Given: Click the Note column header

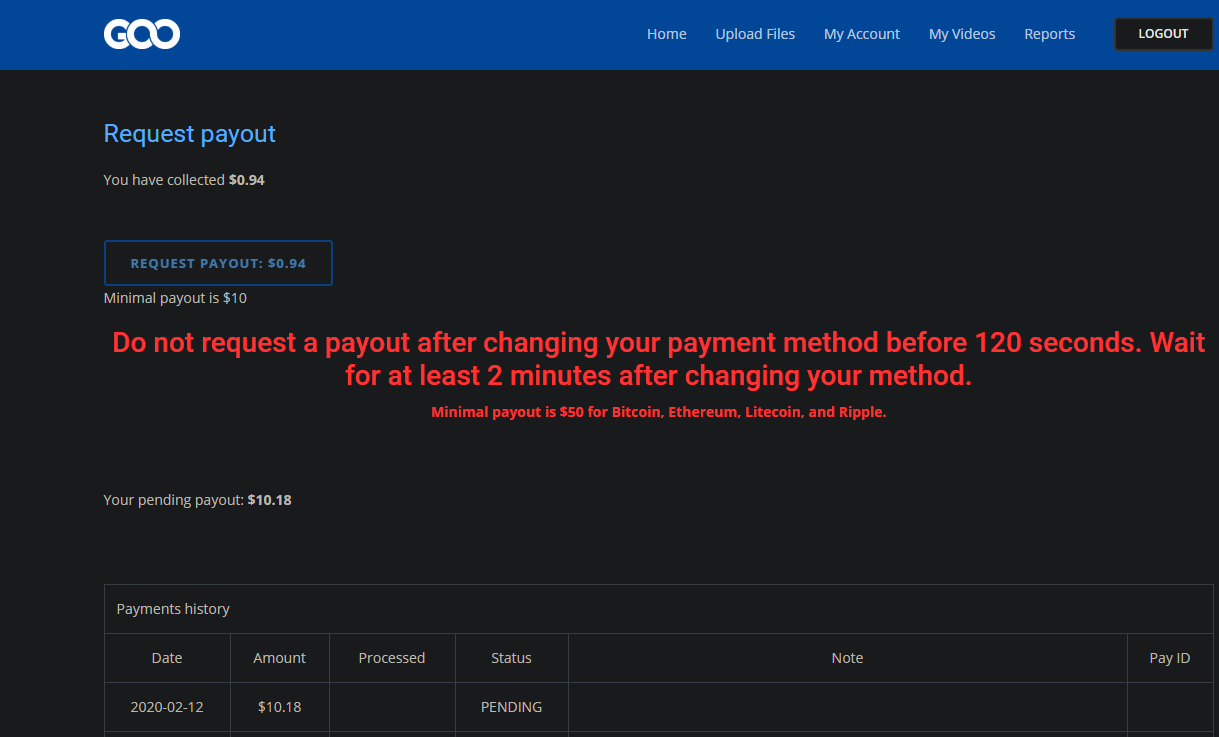Looking at the screenshot, I should [847, 658].
